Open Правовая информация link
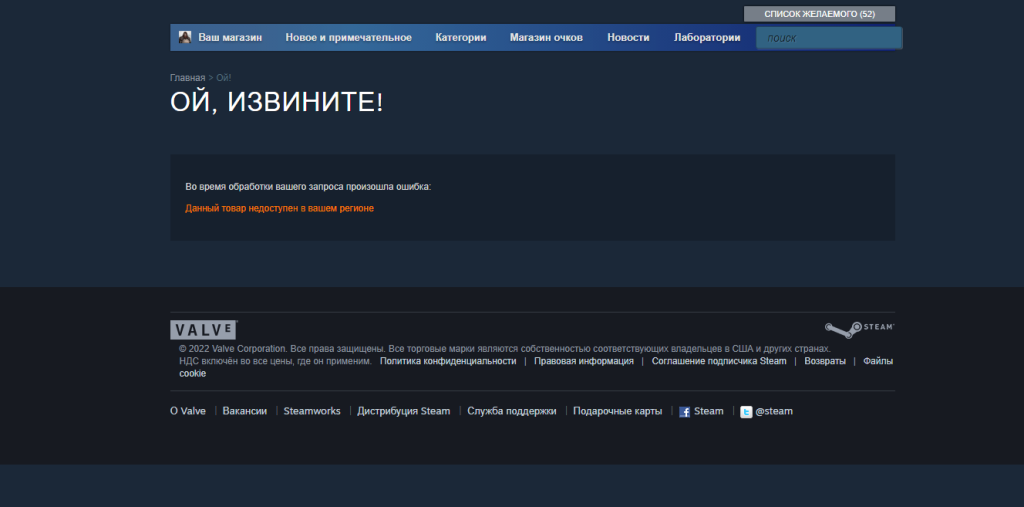This screenshot has height=507, width=1024. point(584,361)
